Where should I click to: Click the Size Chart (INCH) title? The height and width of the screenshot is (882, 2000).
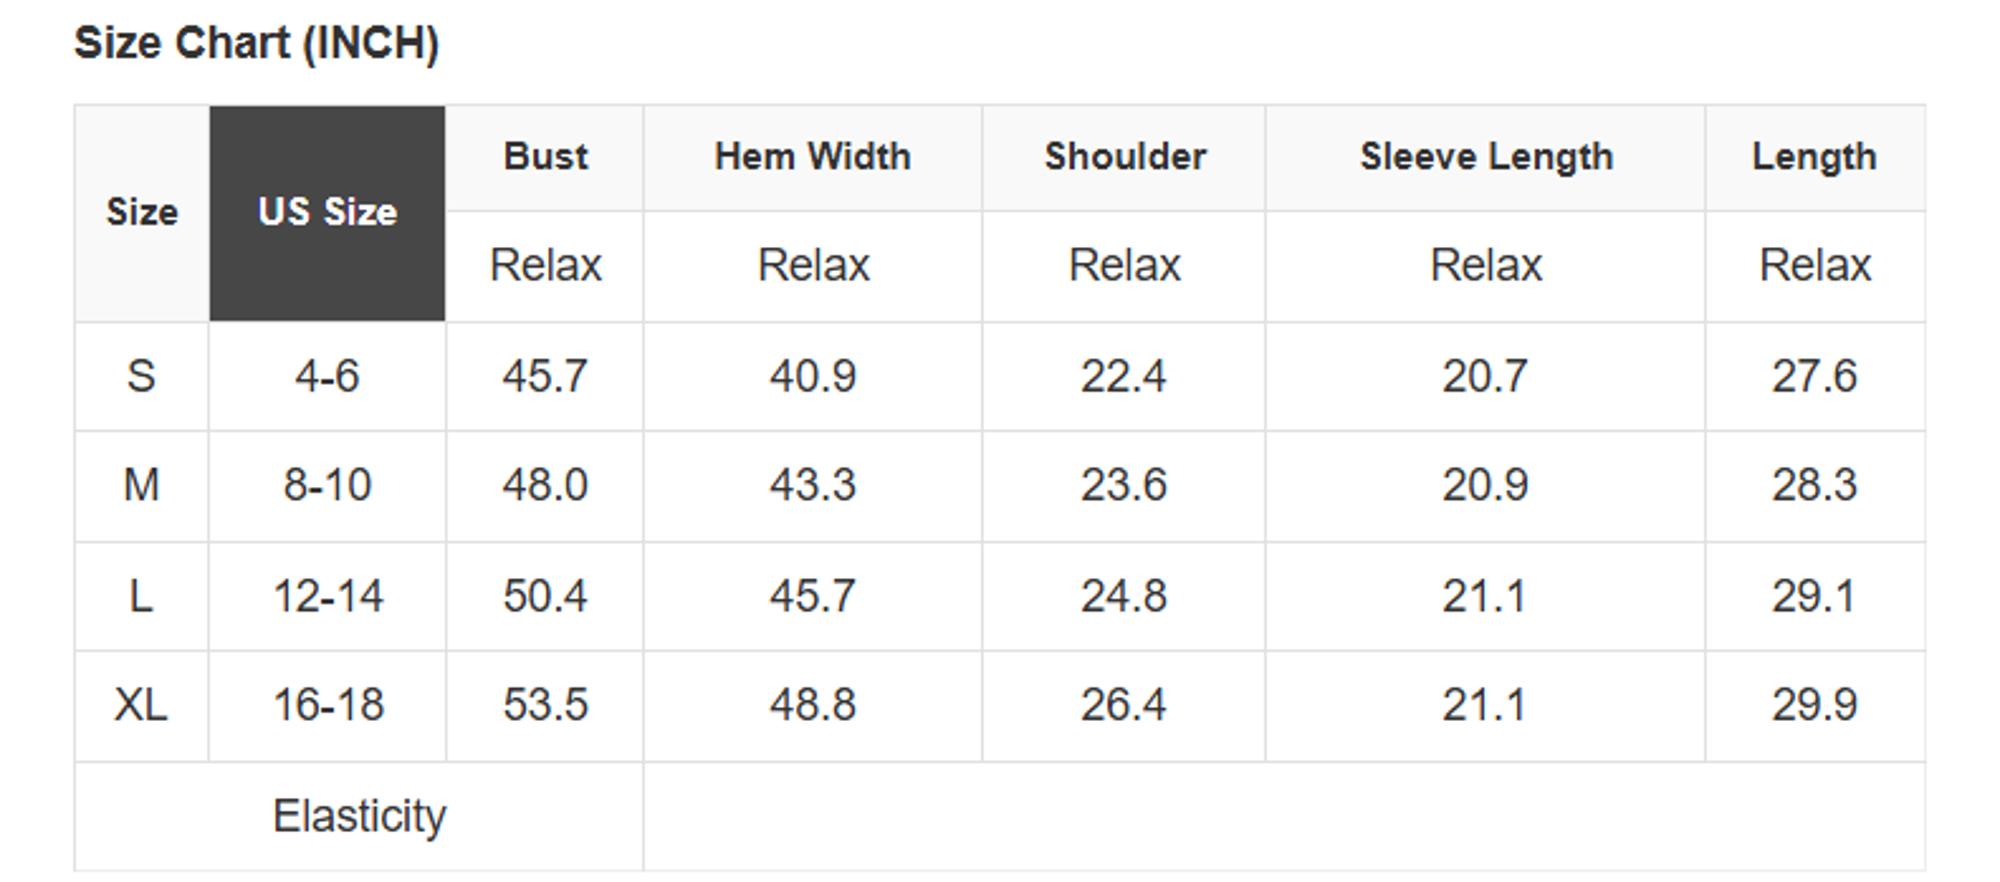coord(256,44)
